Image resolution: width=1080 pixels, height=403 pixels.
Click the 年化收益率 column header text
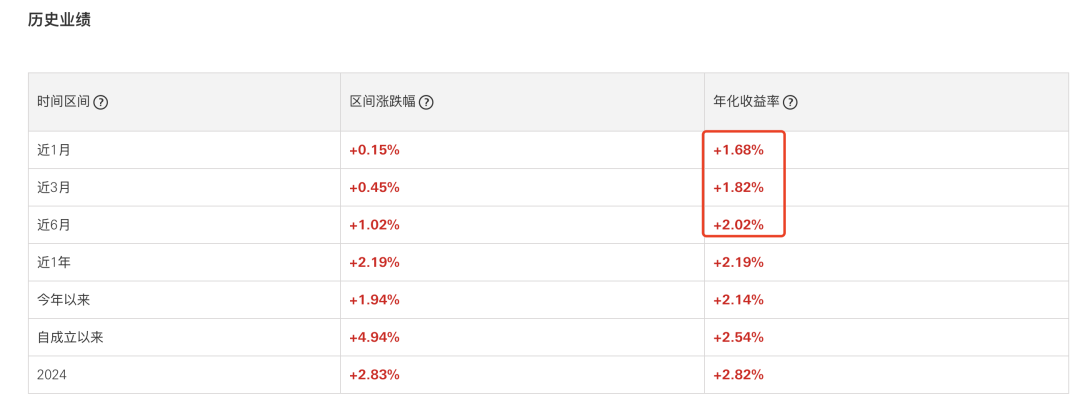(x=746, y=102)
